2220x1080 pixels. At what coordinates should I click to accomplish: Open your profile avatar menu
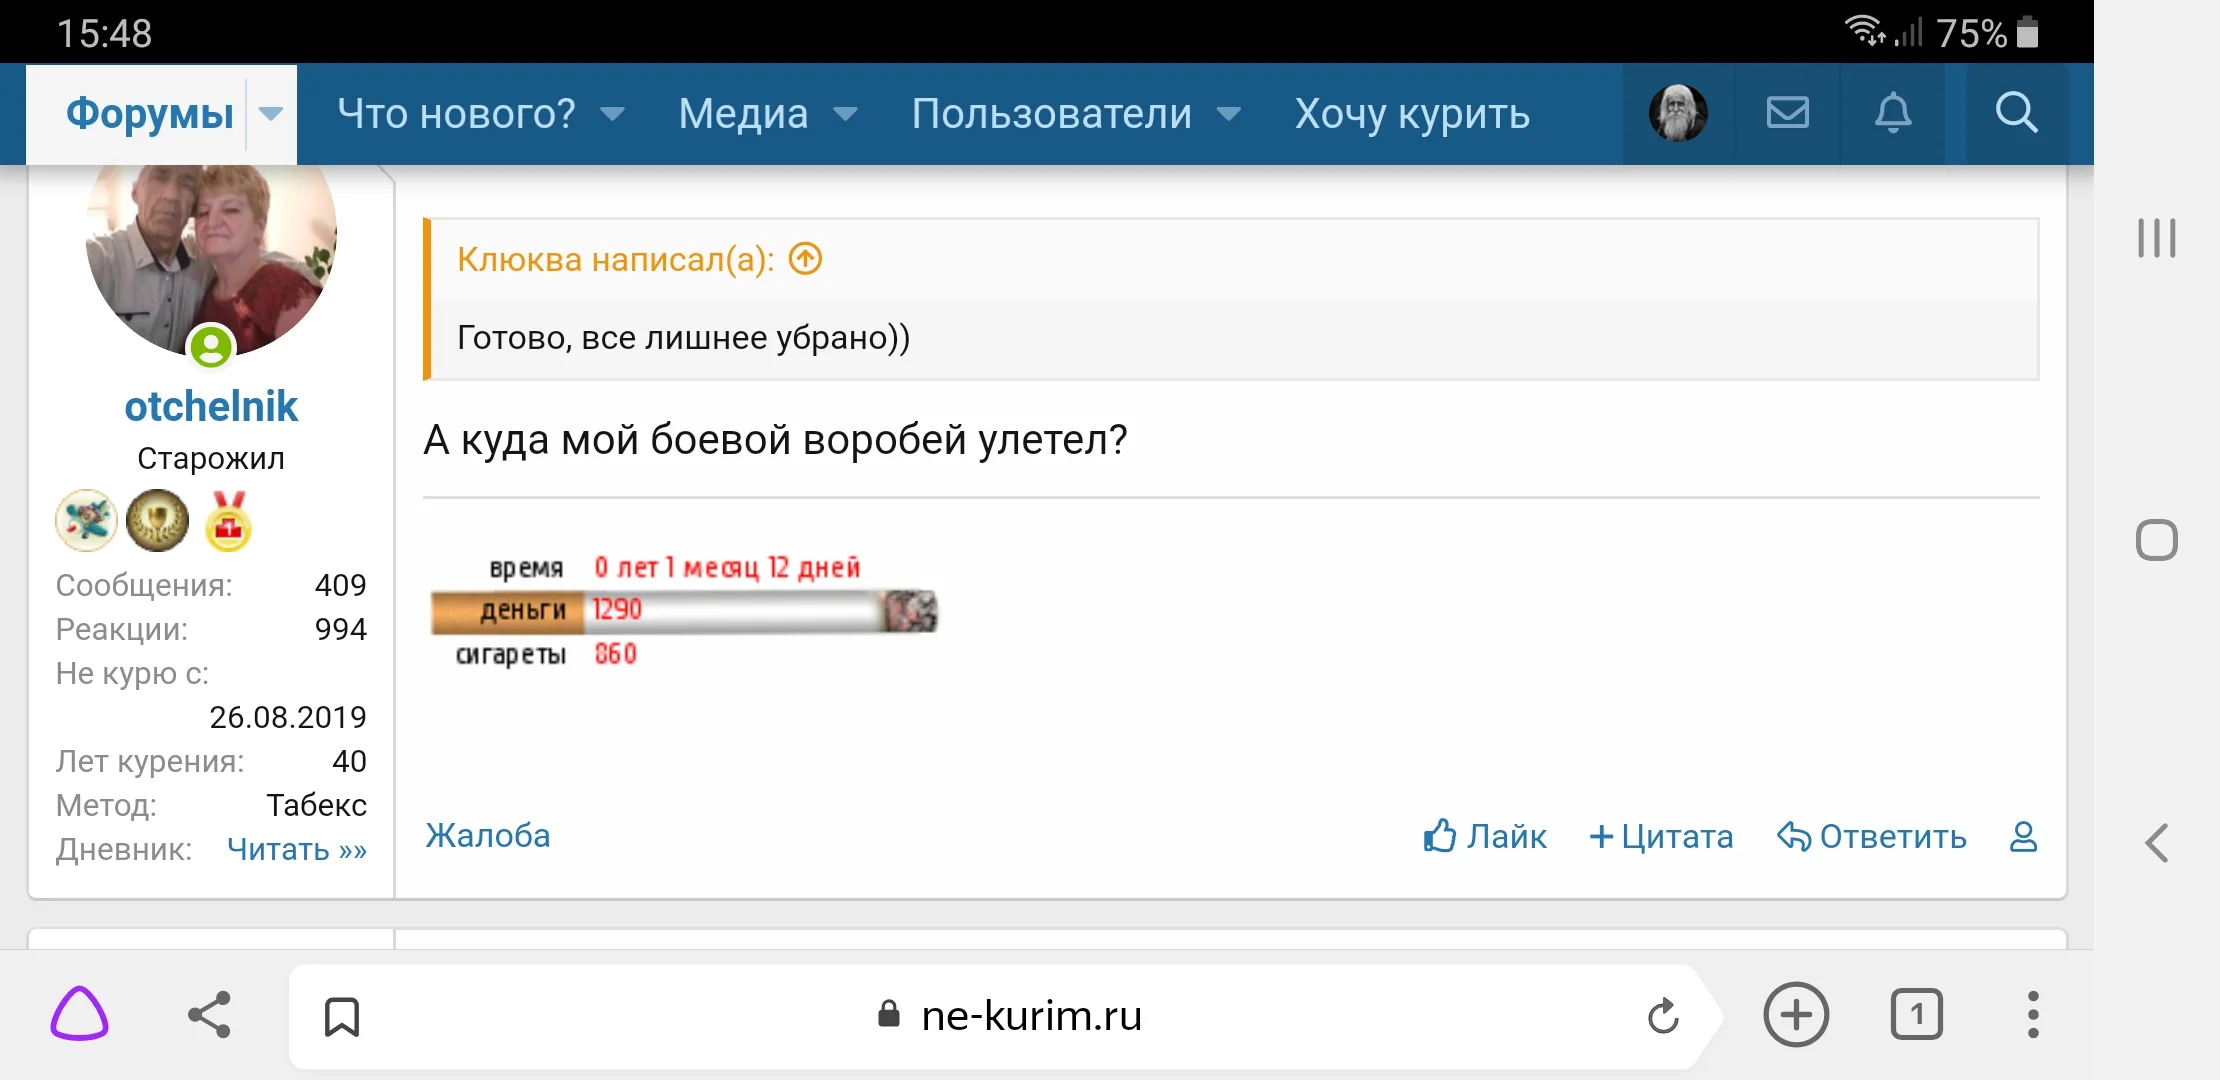tap(1677, 113)
